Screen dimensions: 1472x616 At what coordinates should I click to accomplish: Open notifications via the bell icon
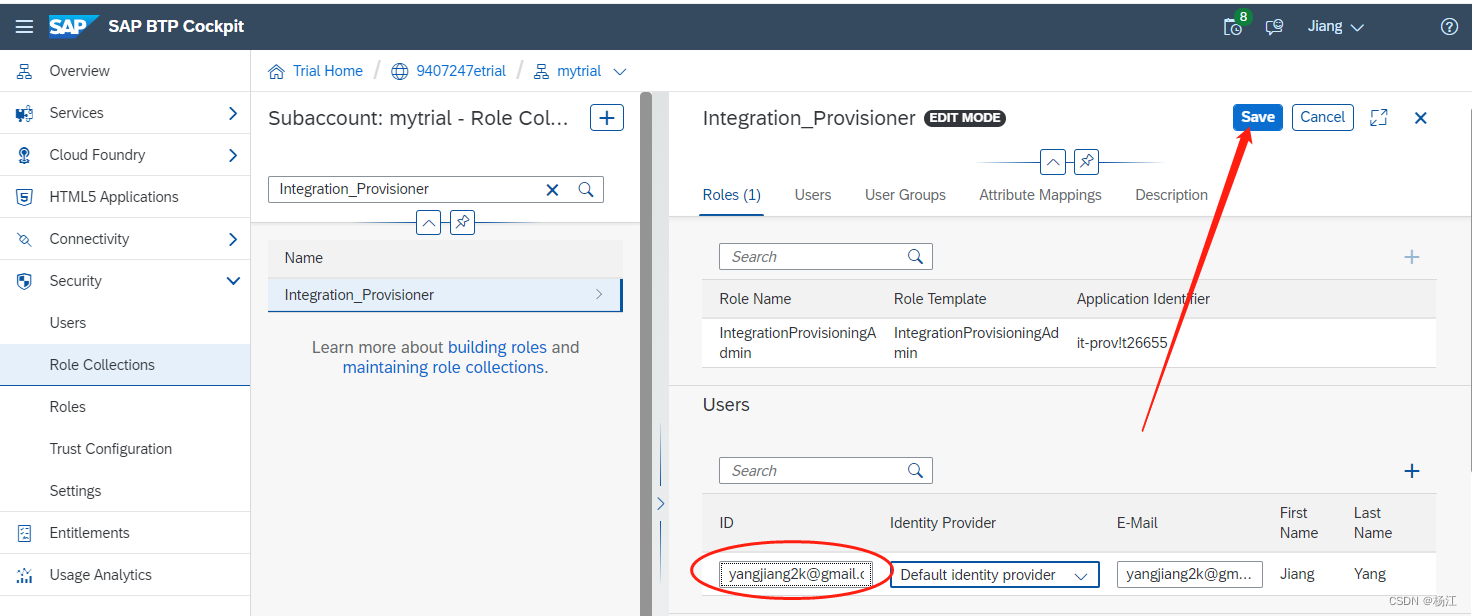click(x=1232, y=27)
